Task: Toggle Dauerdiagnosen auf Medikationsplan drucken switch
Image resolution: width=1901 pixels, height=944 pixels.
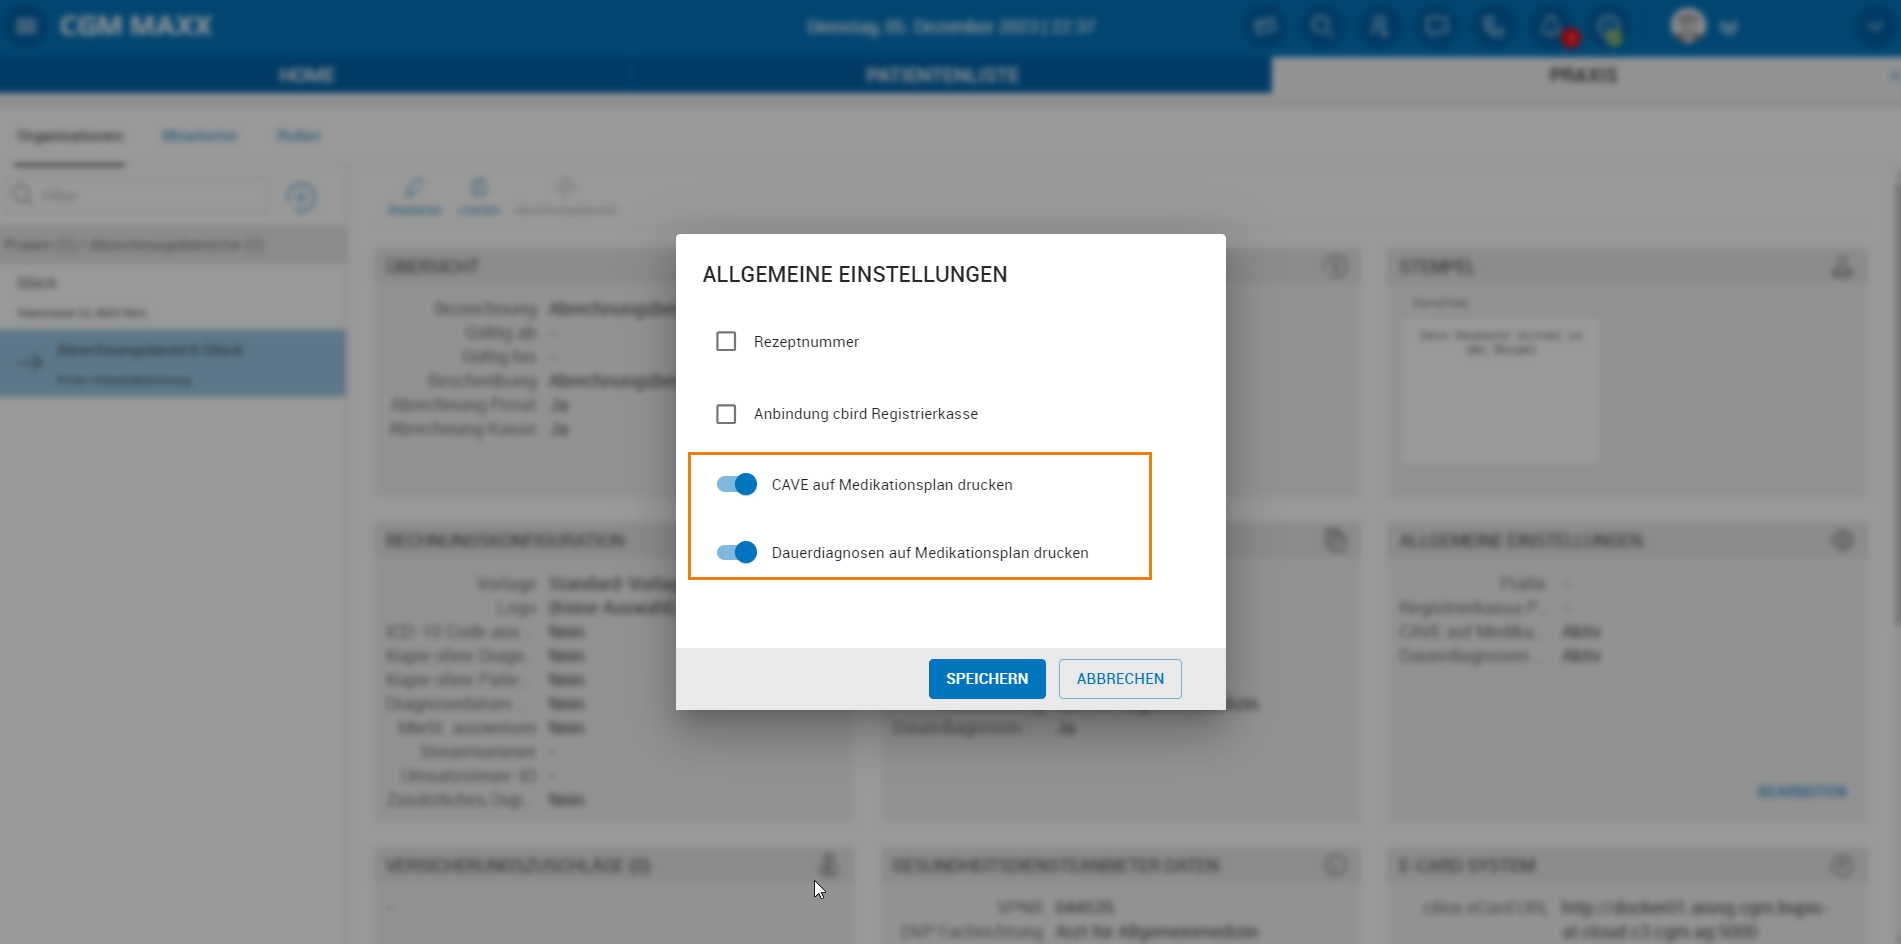Action: click(737, 552)
